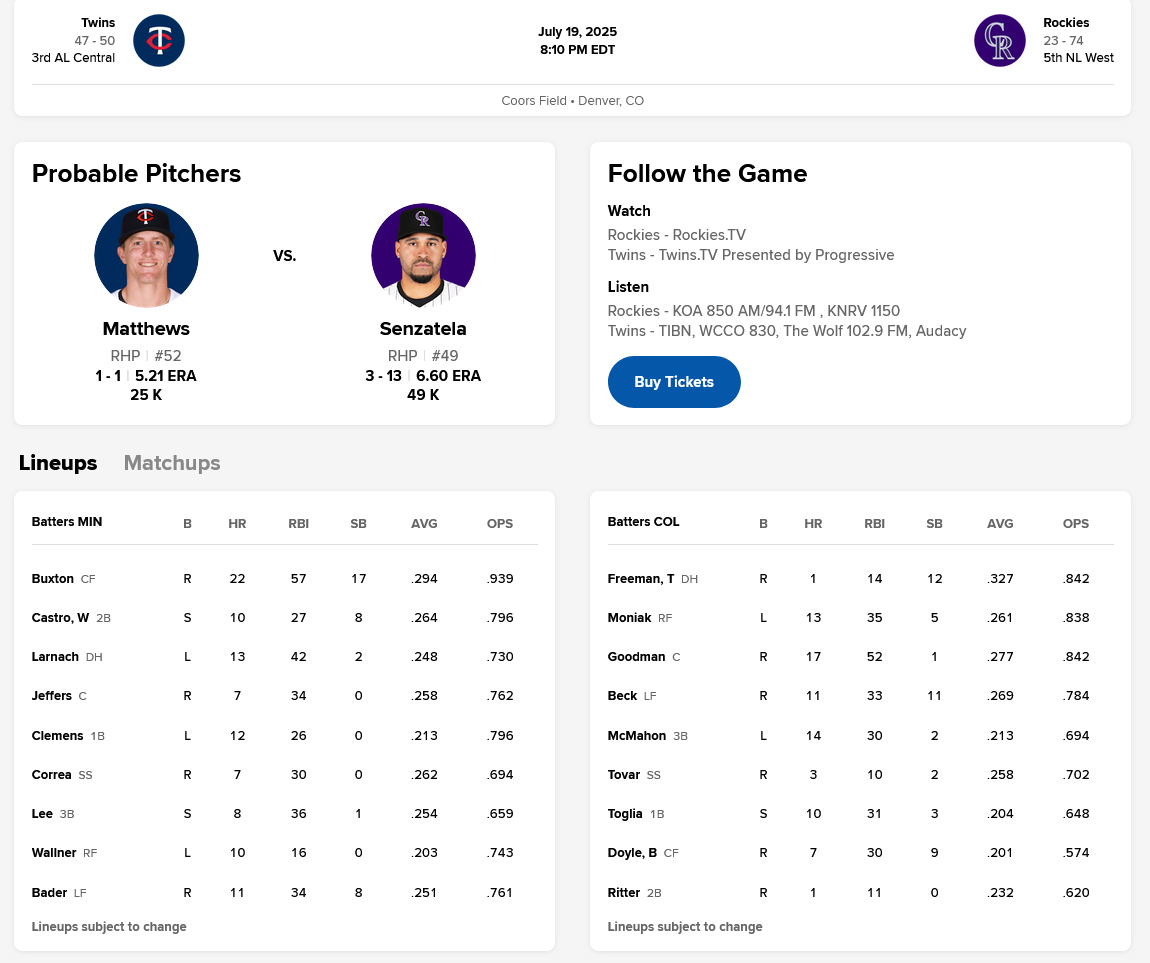
Task: Click on Castro, W in Twins lineup
Action: [x=60, y=618]
